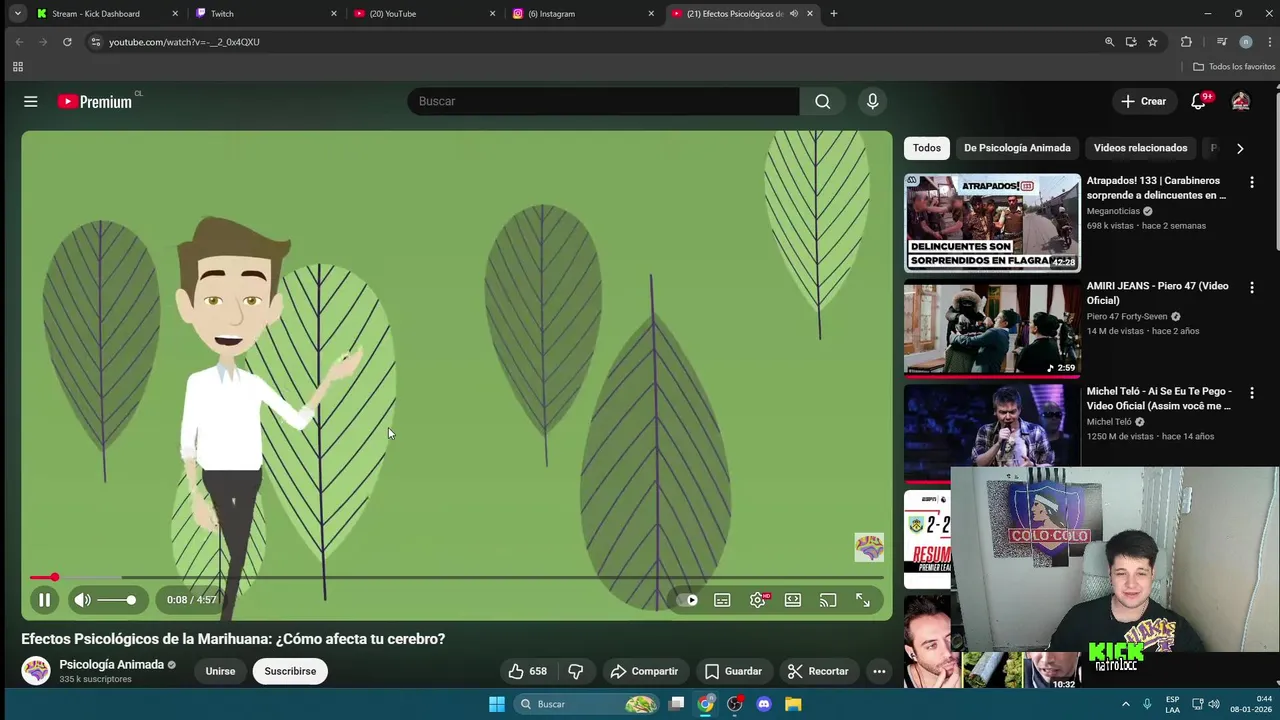Open Chrome tab search dropdown arrow
1280x720 pixels.
(x=17, y=14)
